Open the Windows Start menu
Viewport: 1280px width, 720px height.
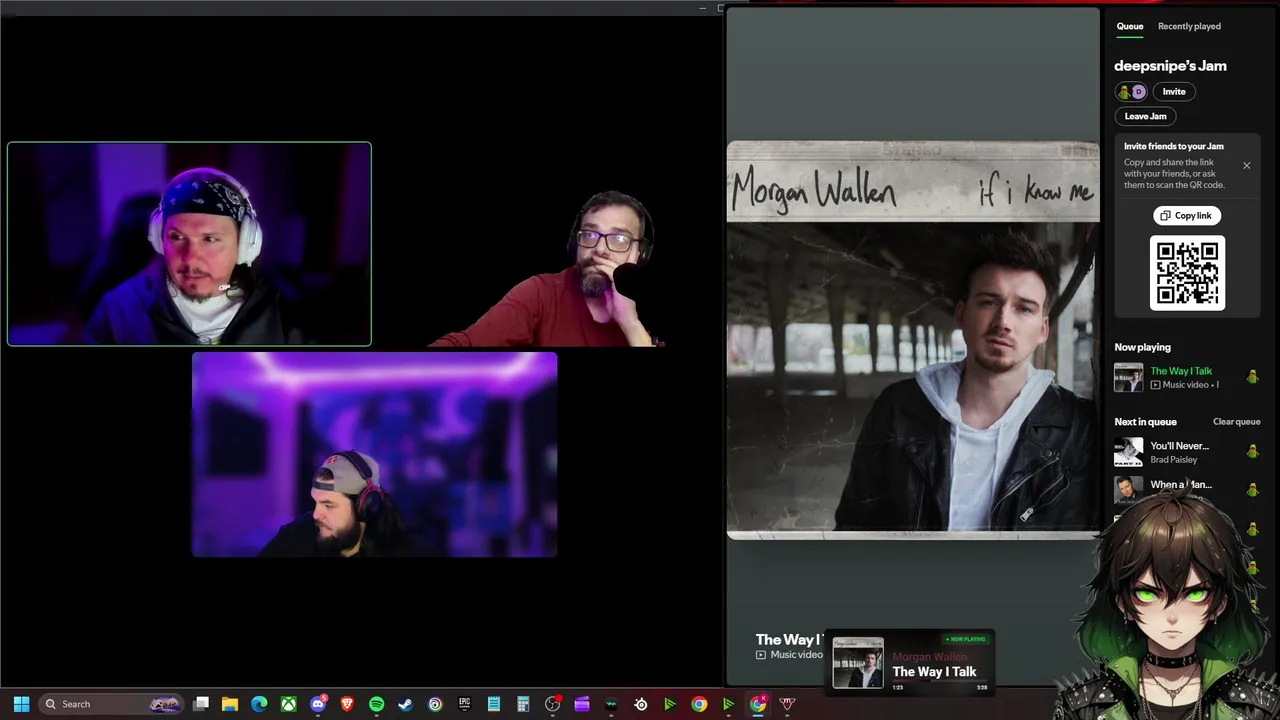click(21, 704)
